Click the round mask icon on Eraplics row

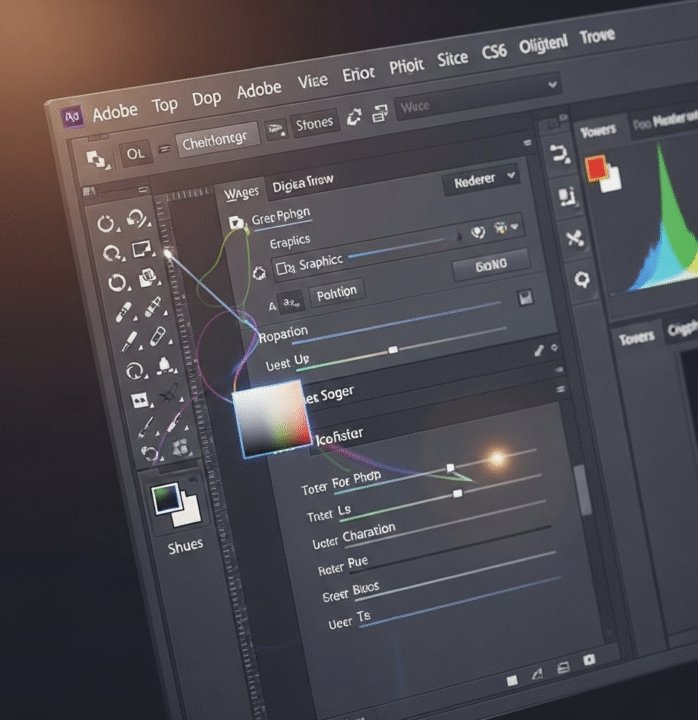[x=478, y=232]
